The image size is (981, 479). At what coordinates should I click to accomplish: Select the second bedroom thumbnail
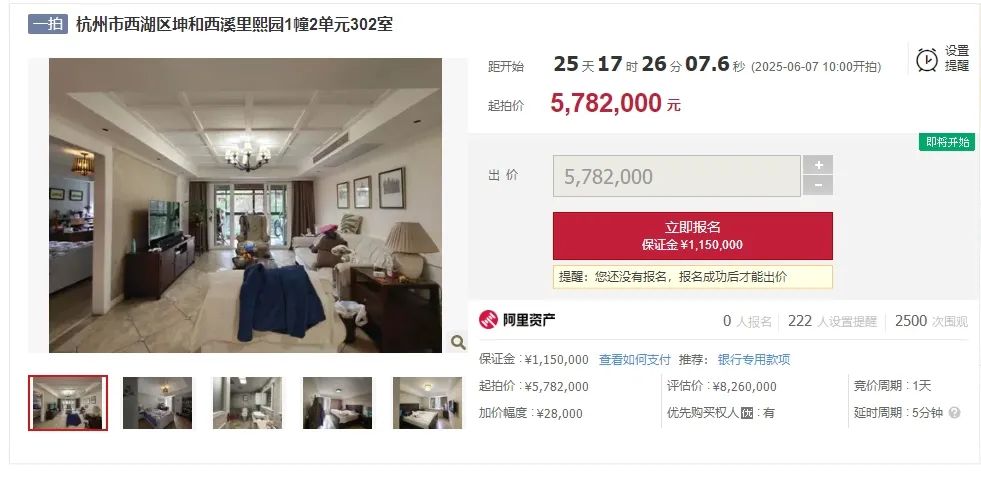pyautogui.click(x=157, y=403)
